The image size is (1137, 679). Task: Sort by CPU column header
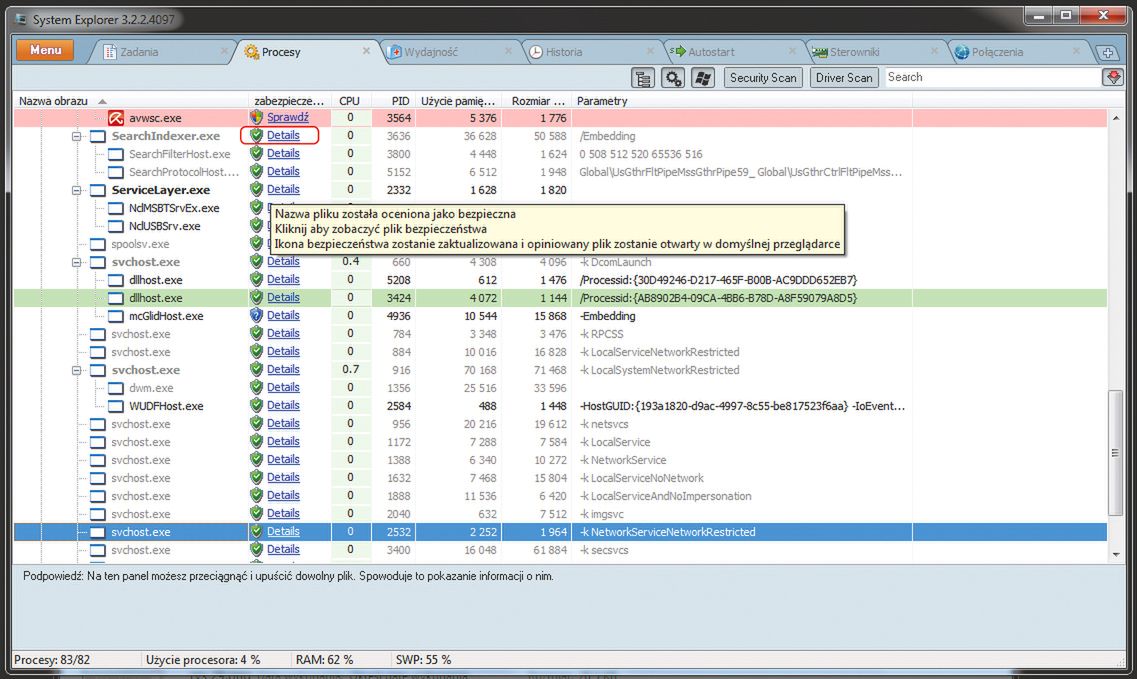[350, 101]
